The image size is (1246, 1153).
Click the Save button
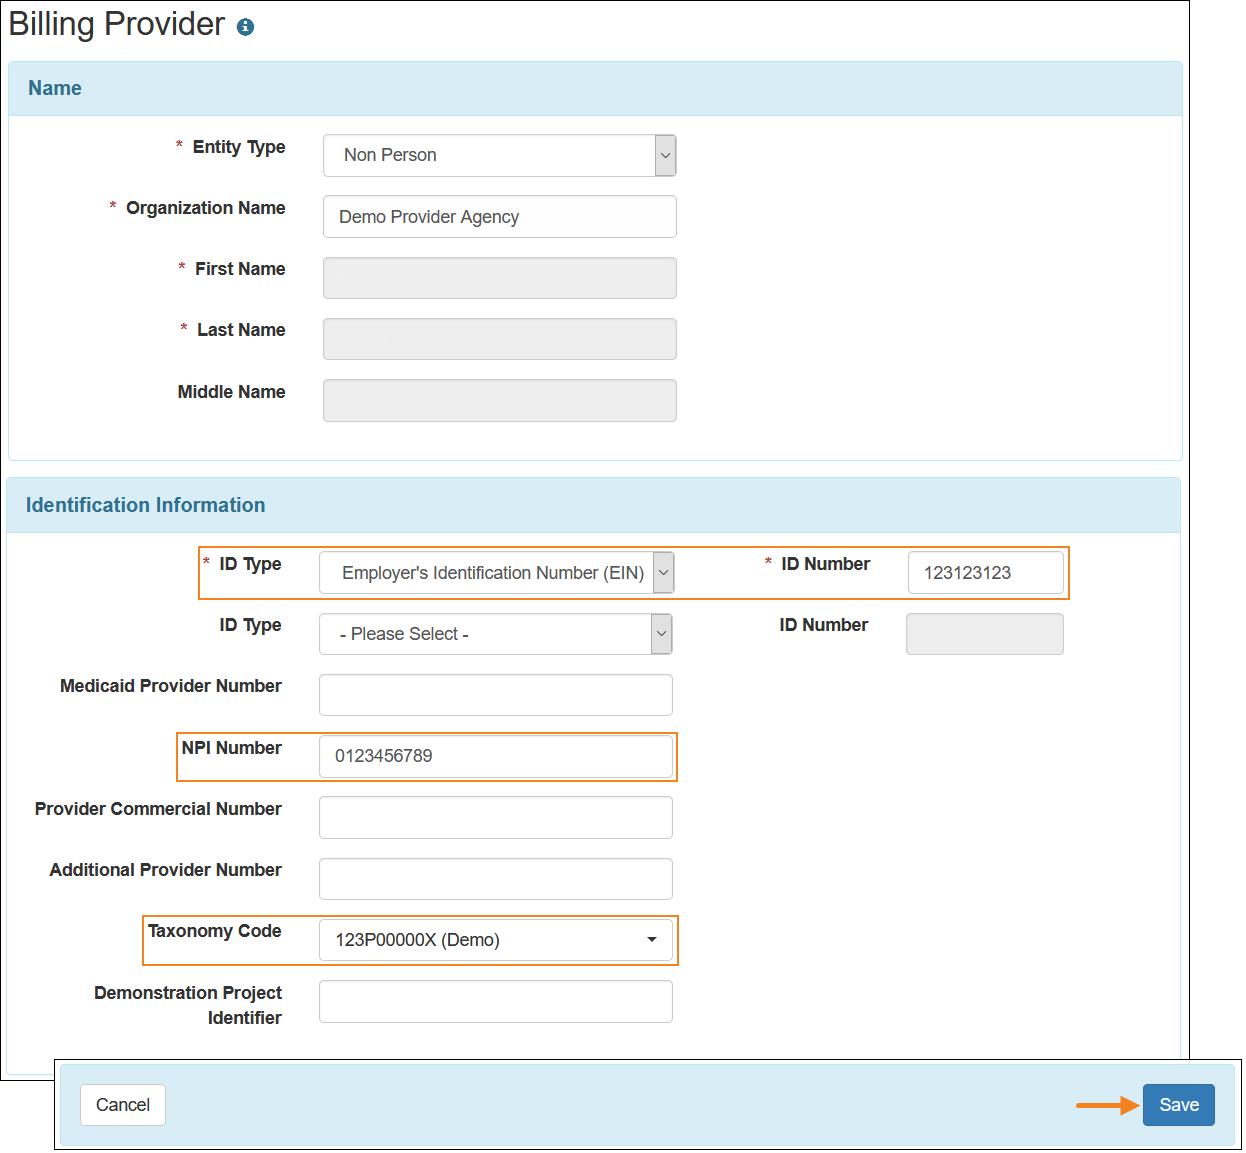point(1178,1104)
